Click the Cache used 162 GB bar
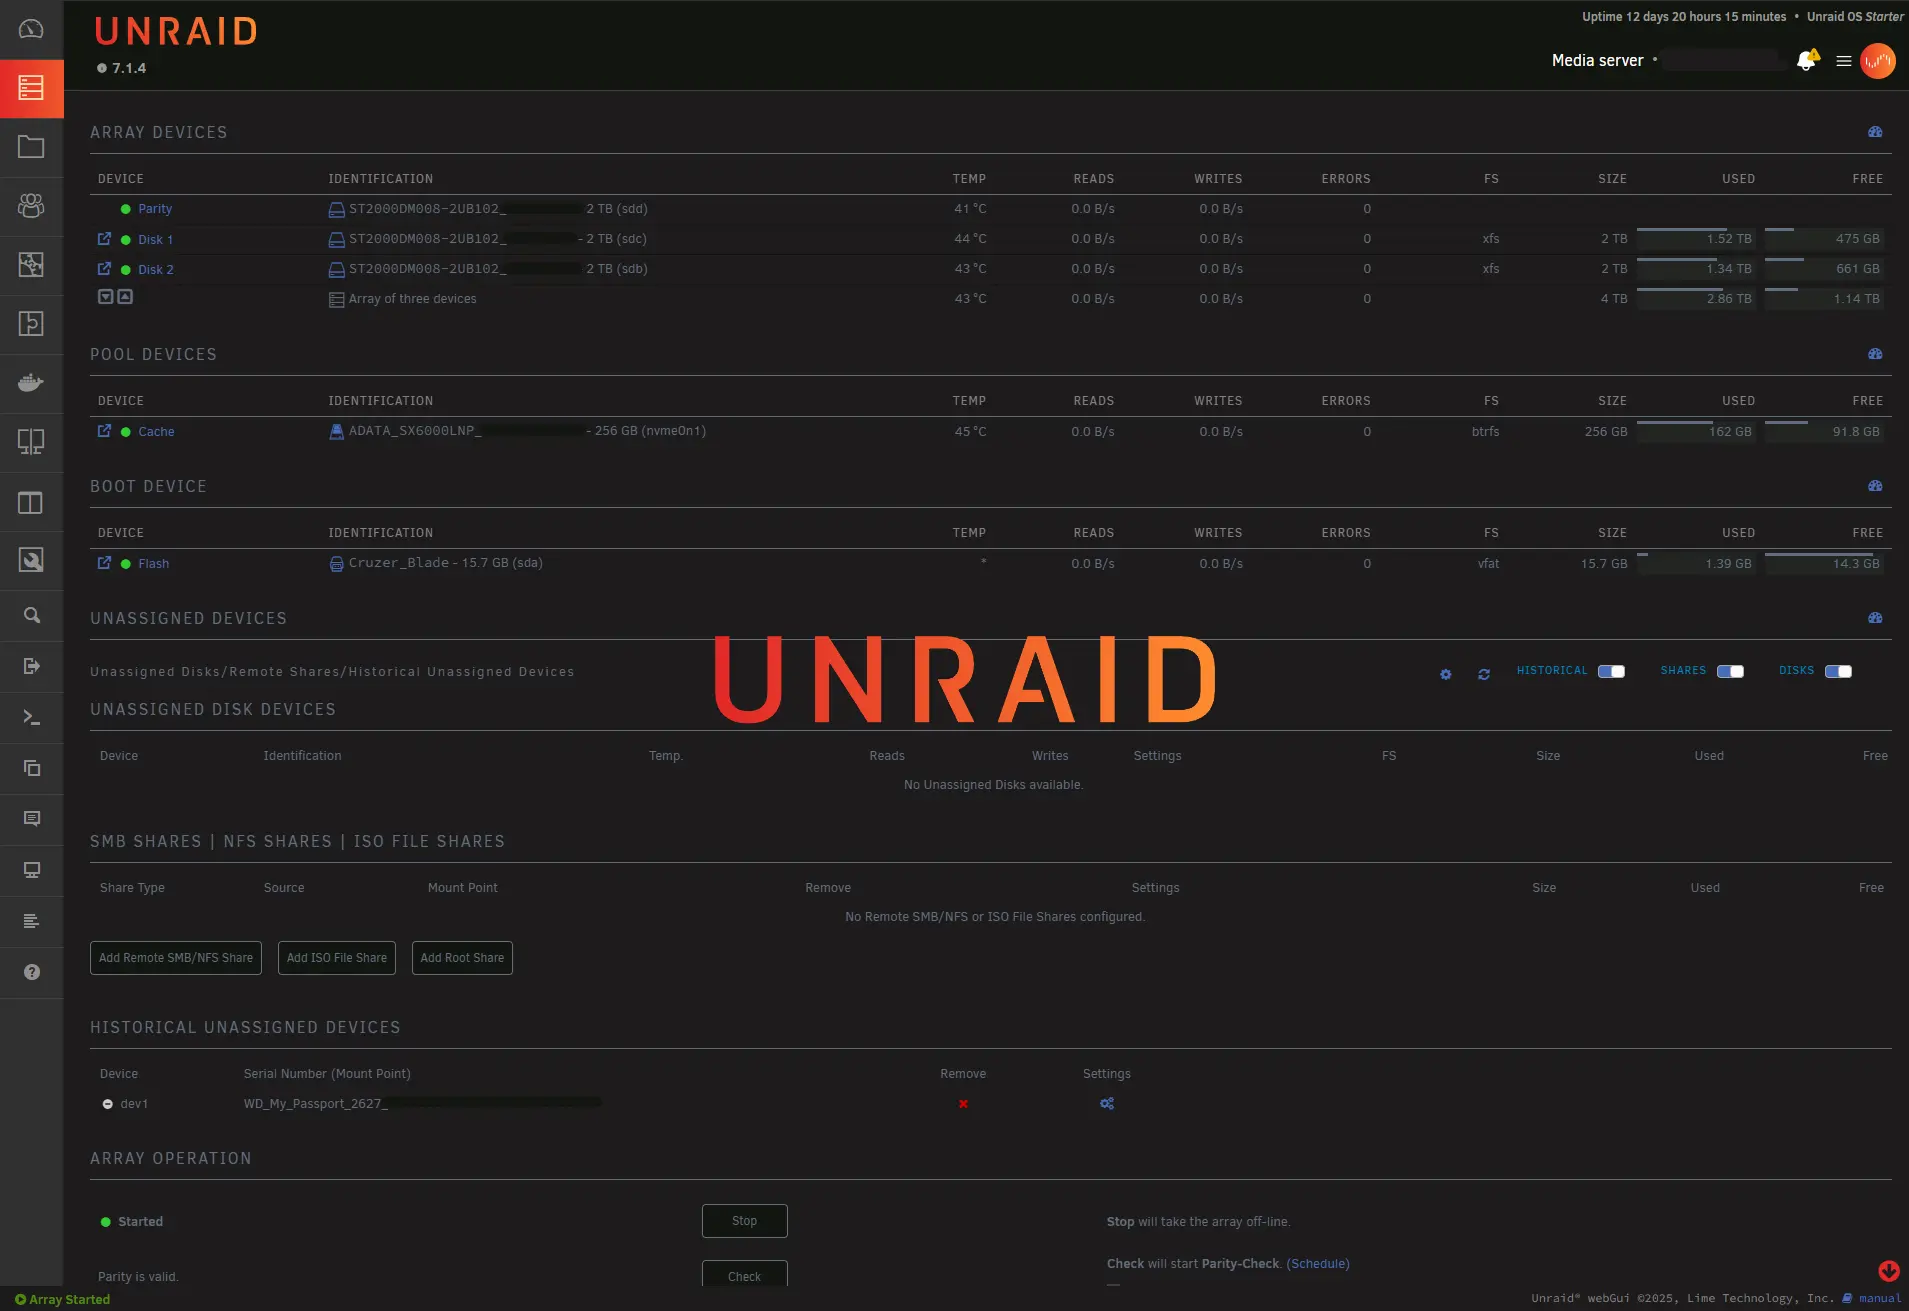The width and height of the screenshot is (1909, 1311). (x=1696, y=432)
